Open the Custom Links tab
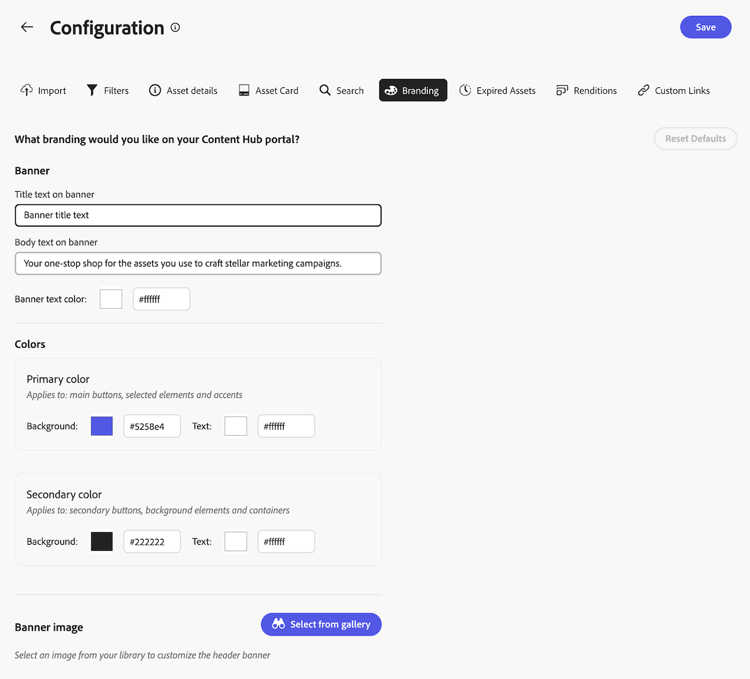Screen dimensions: 750x679 tap(673, 90)
